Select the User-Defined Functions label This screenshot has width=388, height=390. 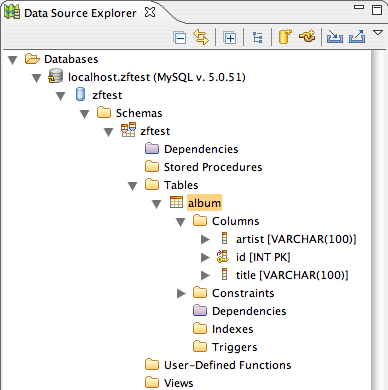[228, 365]
